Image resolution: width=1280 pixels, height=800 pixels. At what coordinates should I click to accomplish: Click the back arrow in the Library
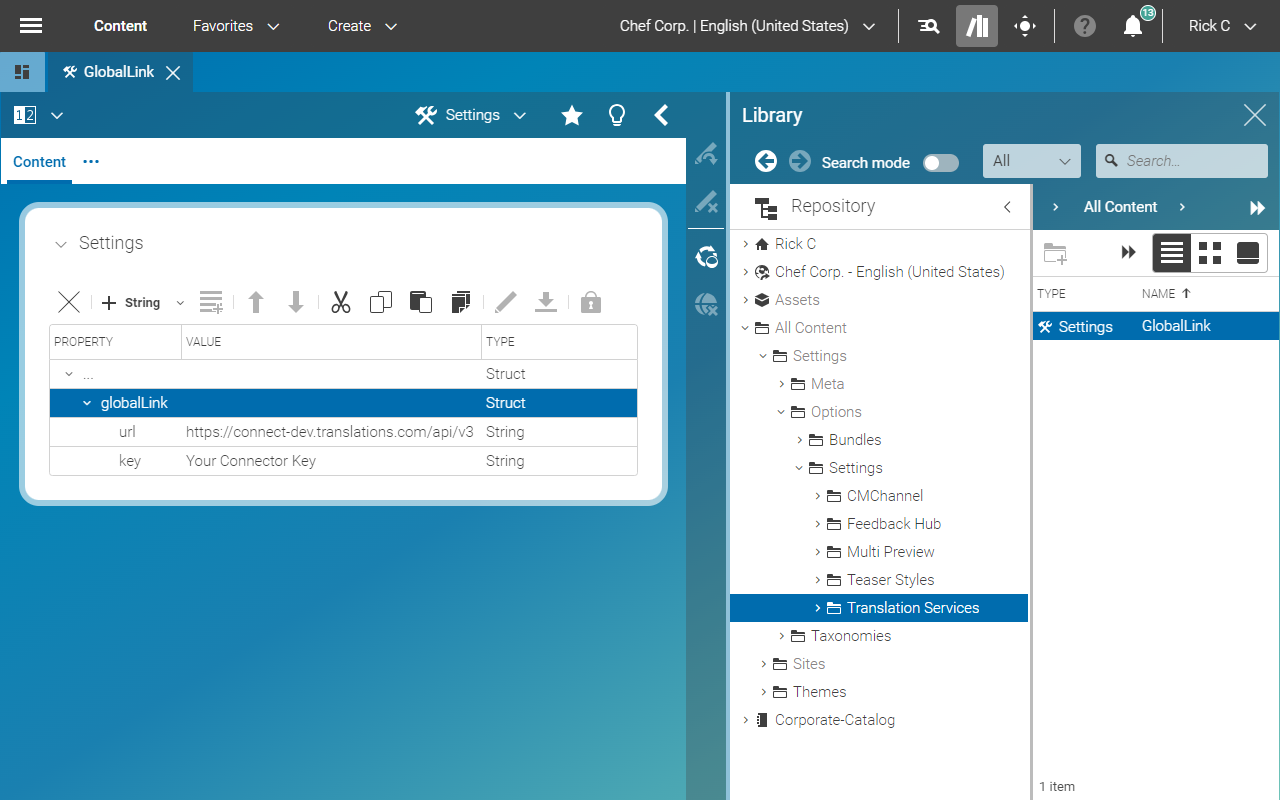pyautogui.click(x=766, y=161)
